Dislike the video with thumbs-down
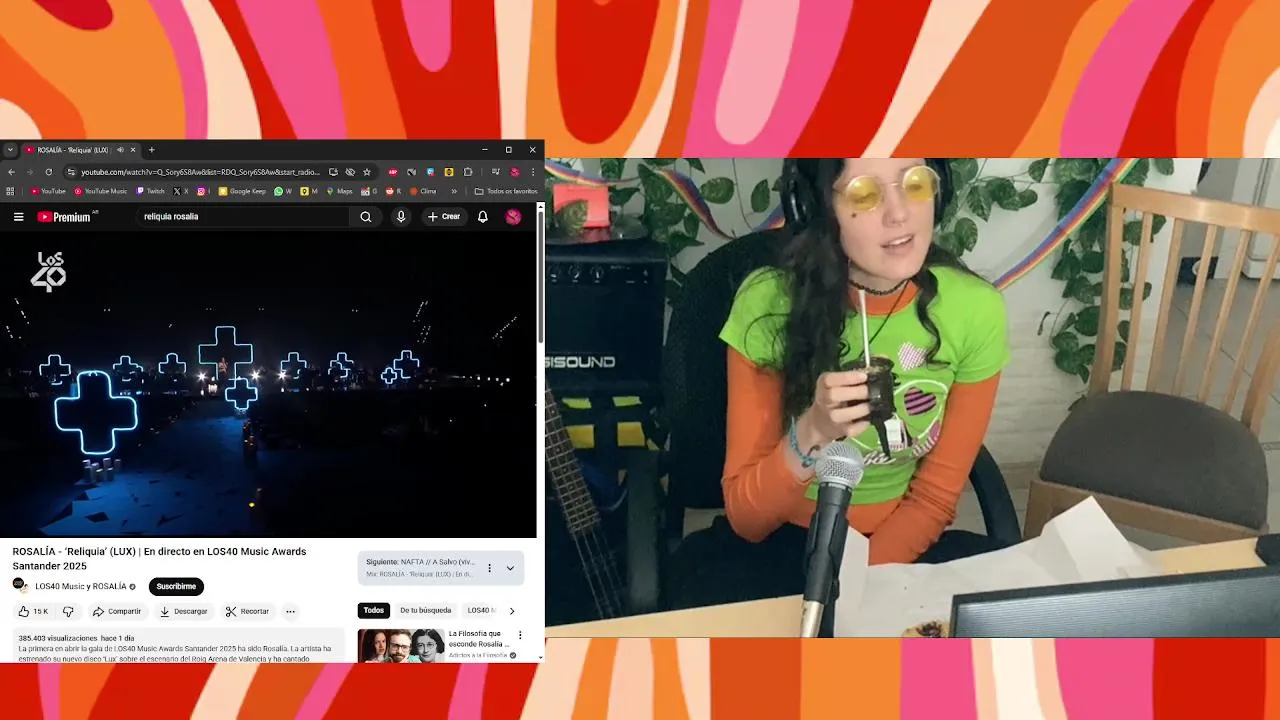 tap(68, 611)
